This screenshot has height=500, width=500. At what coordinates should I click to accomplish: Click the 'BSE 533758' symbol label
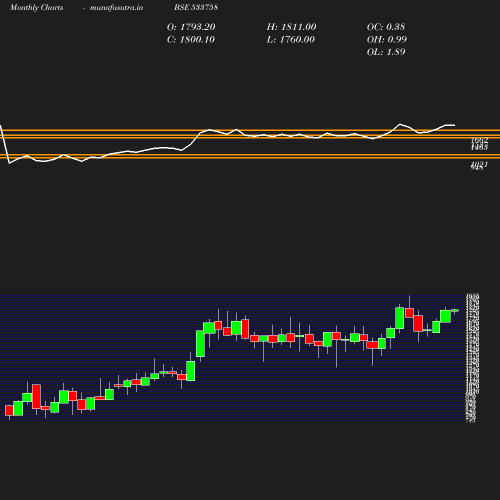(196, 7)
